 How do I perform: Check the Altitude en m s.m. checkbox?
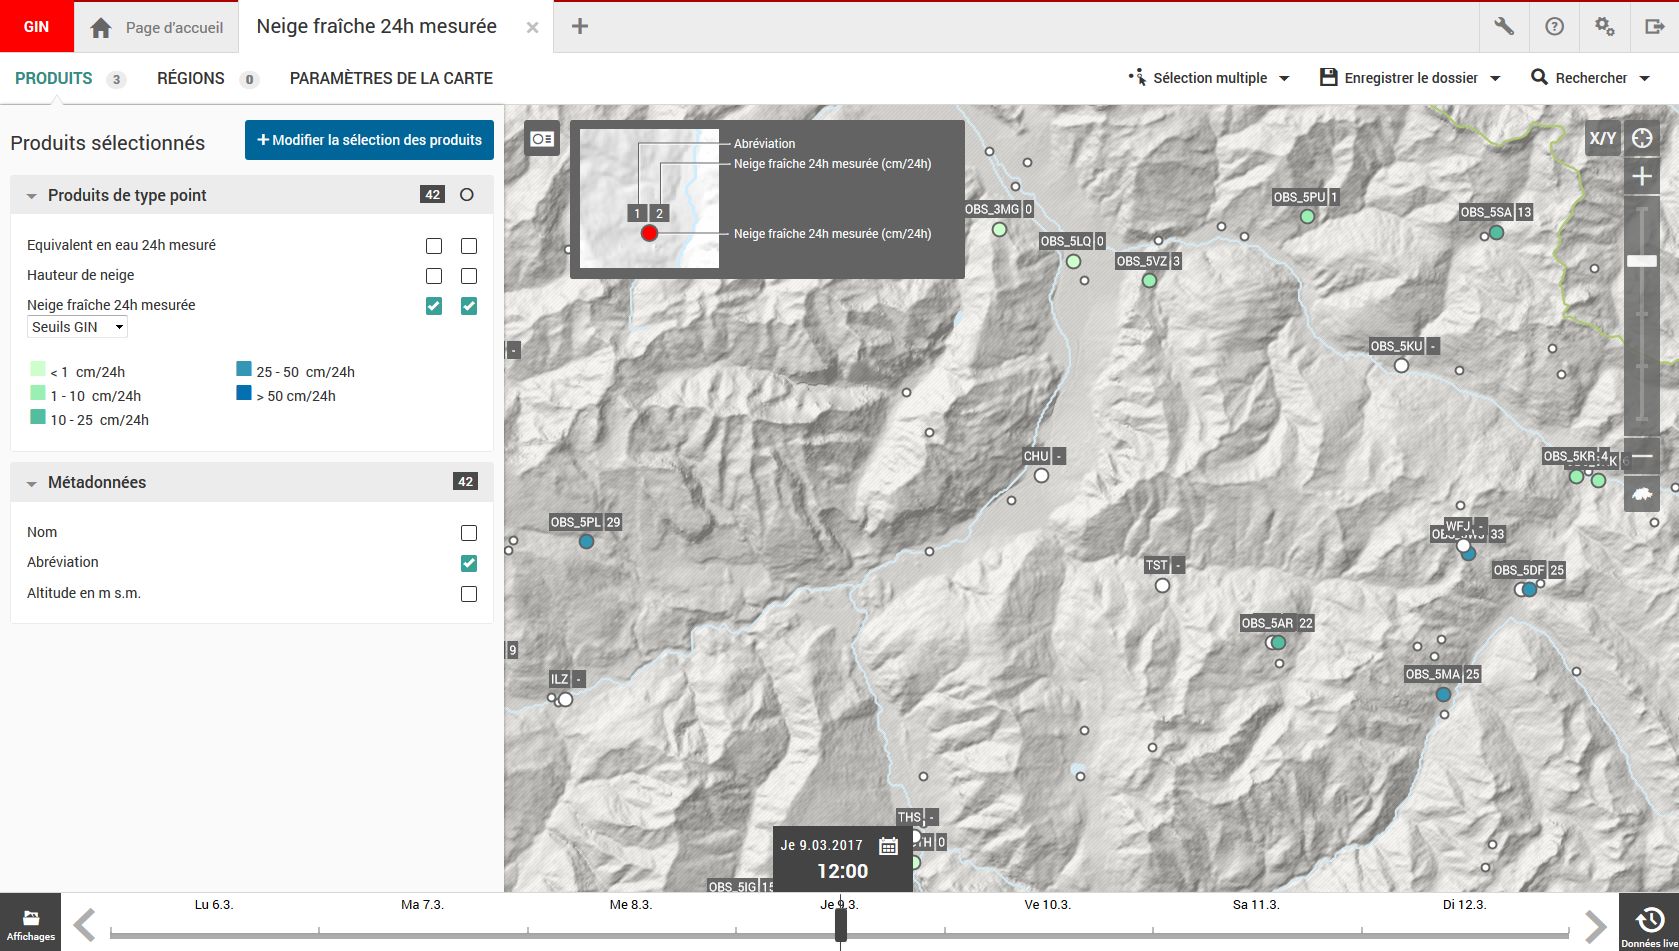point(469,594)
